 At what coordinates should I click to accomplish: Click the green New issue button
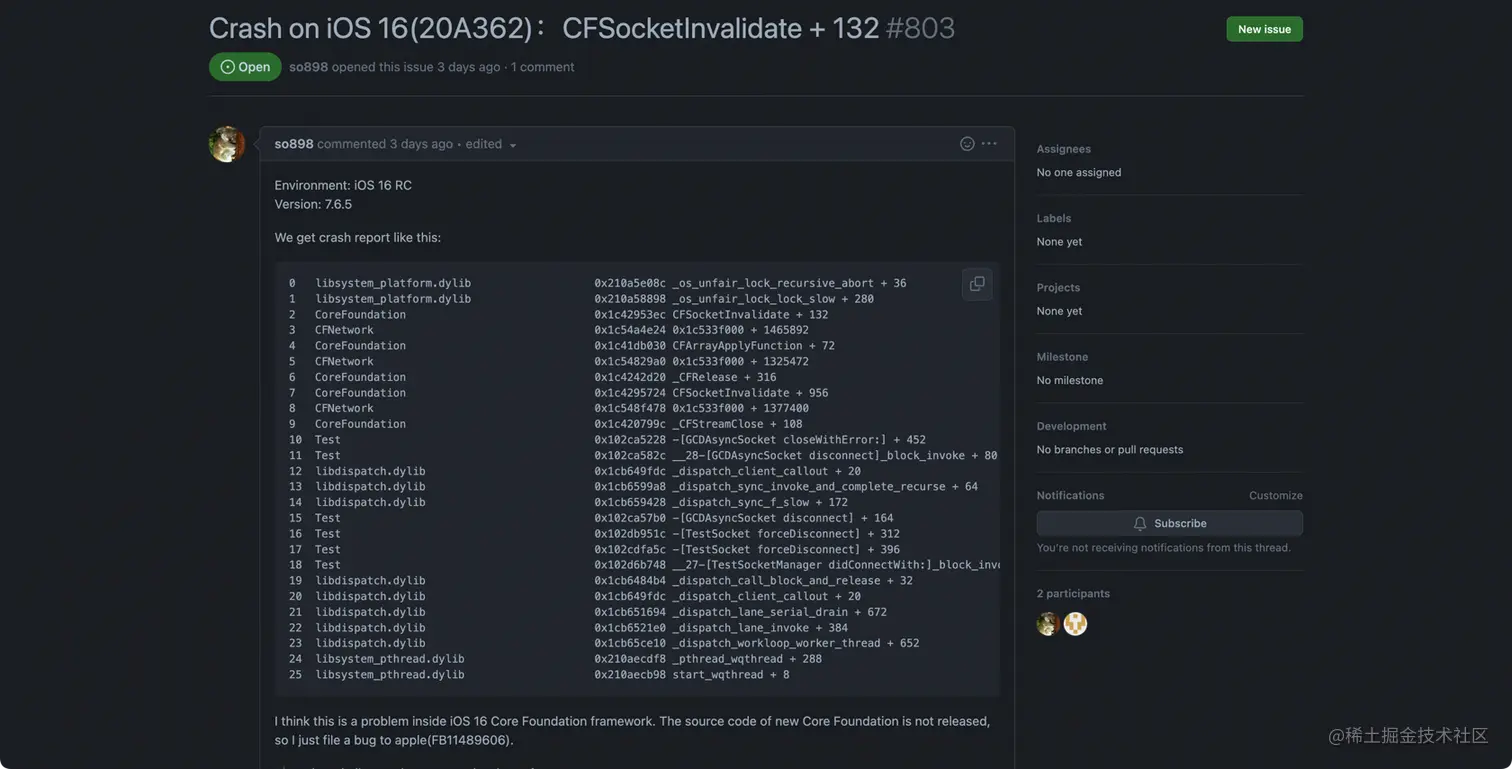coord(1264,29)
